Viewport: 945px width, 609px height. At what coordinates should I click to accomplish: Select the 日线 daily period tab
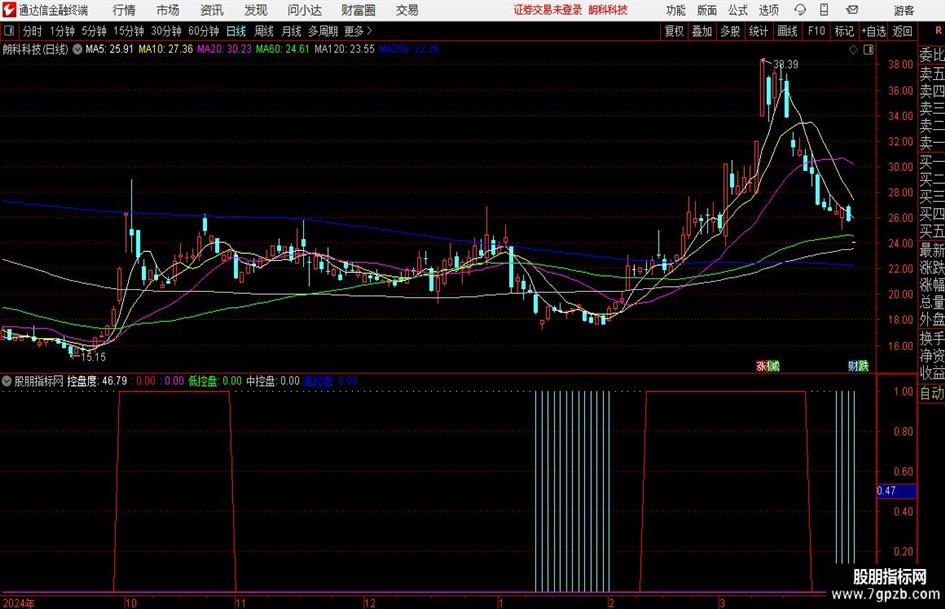(x=236, y=31)
